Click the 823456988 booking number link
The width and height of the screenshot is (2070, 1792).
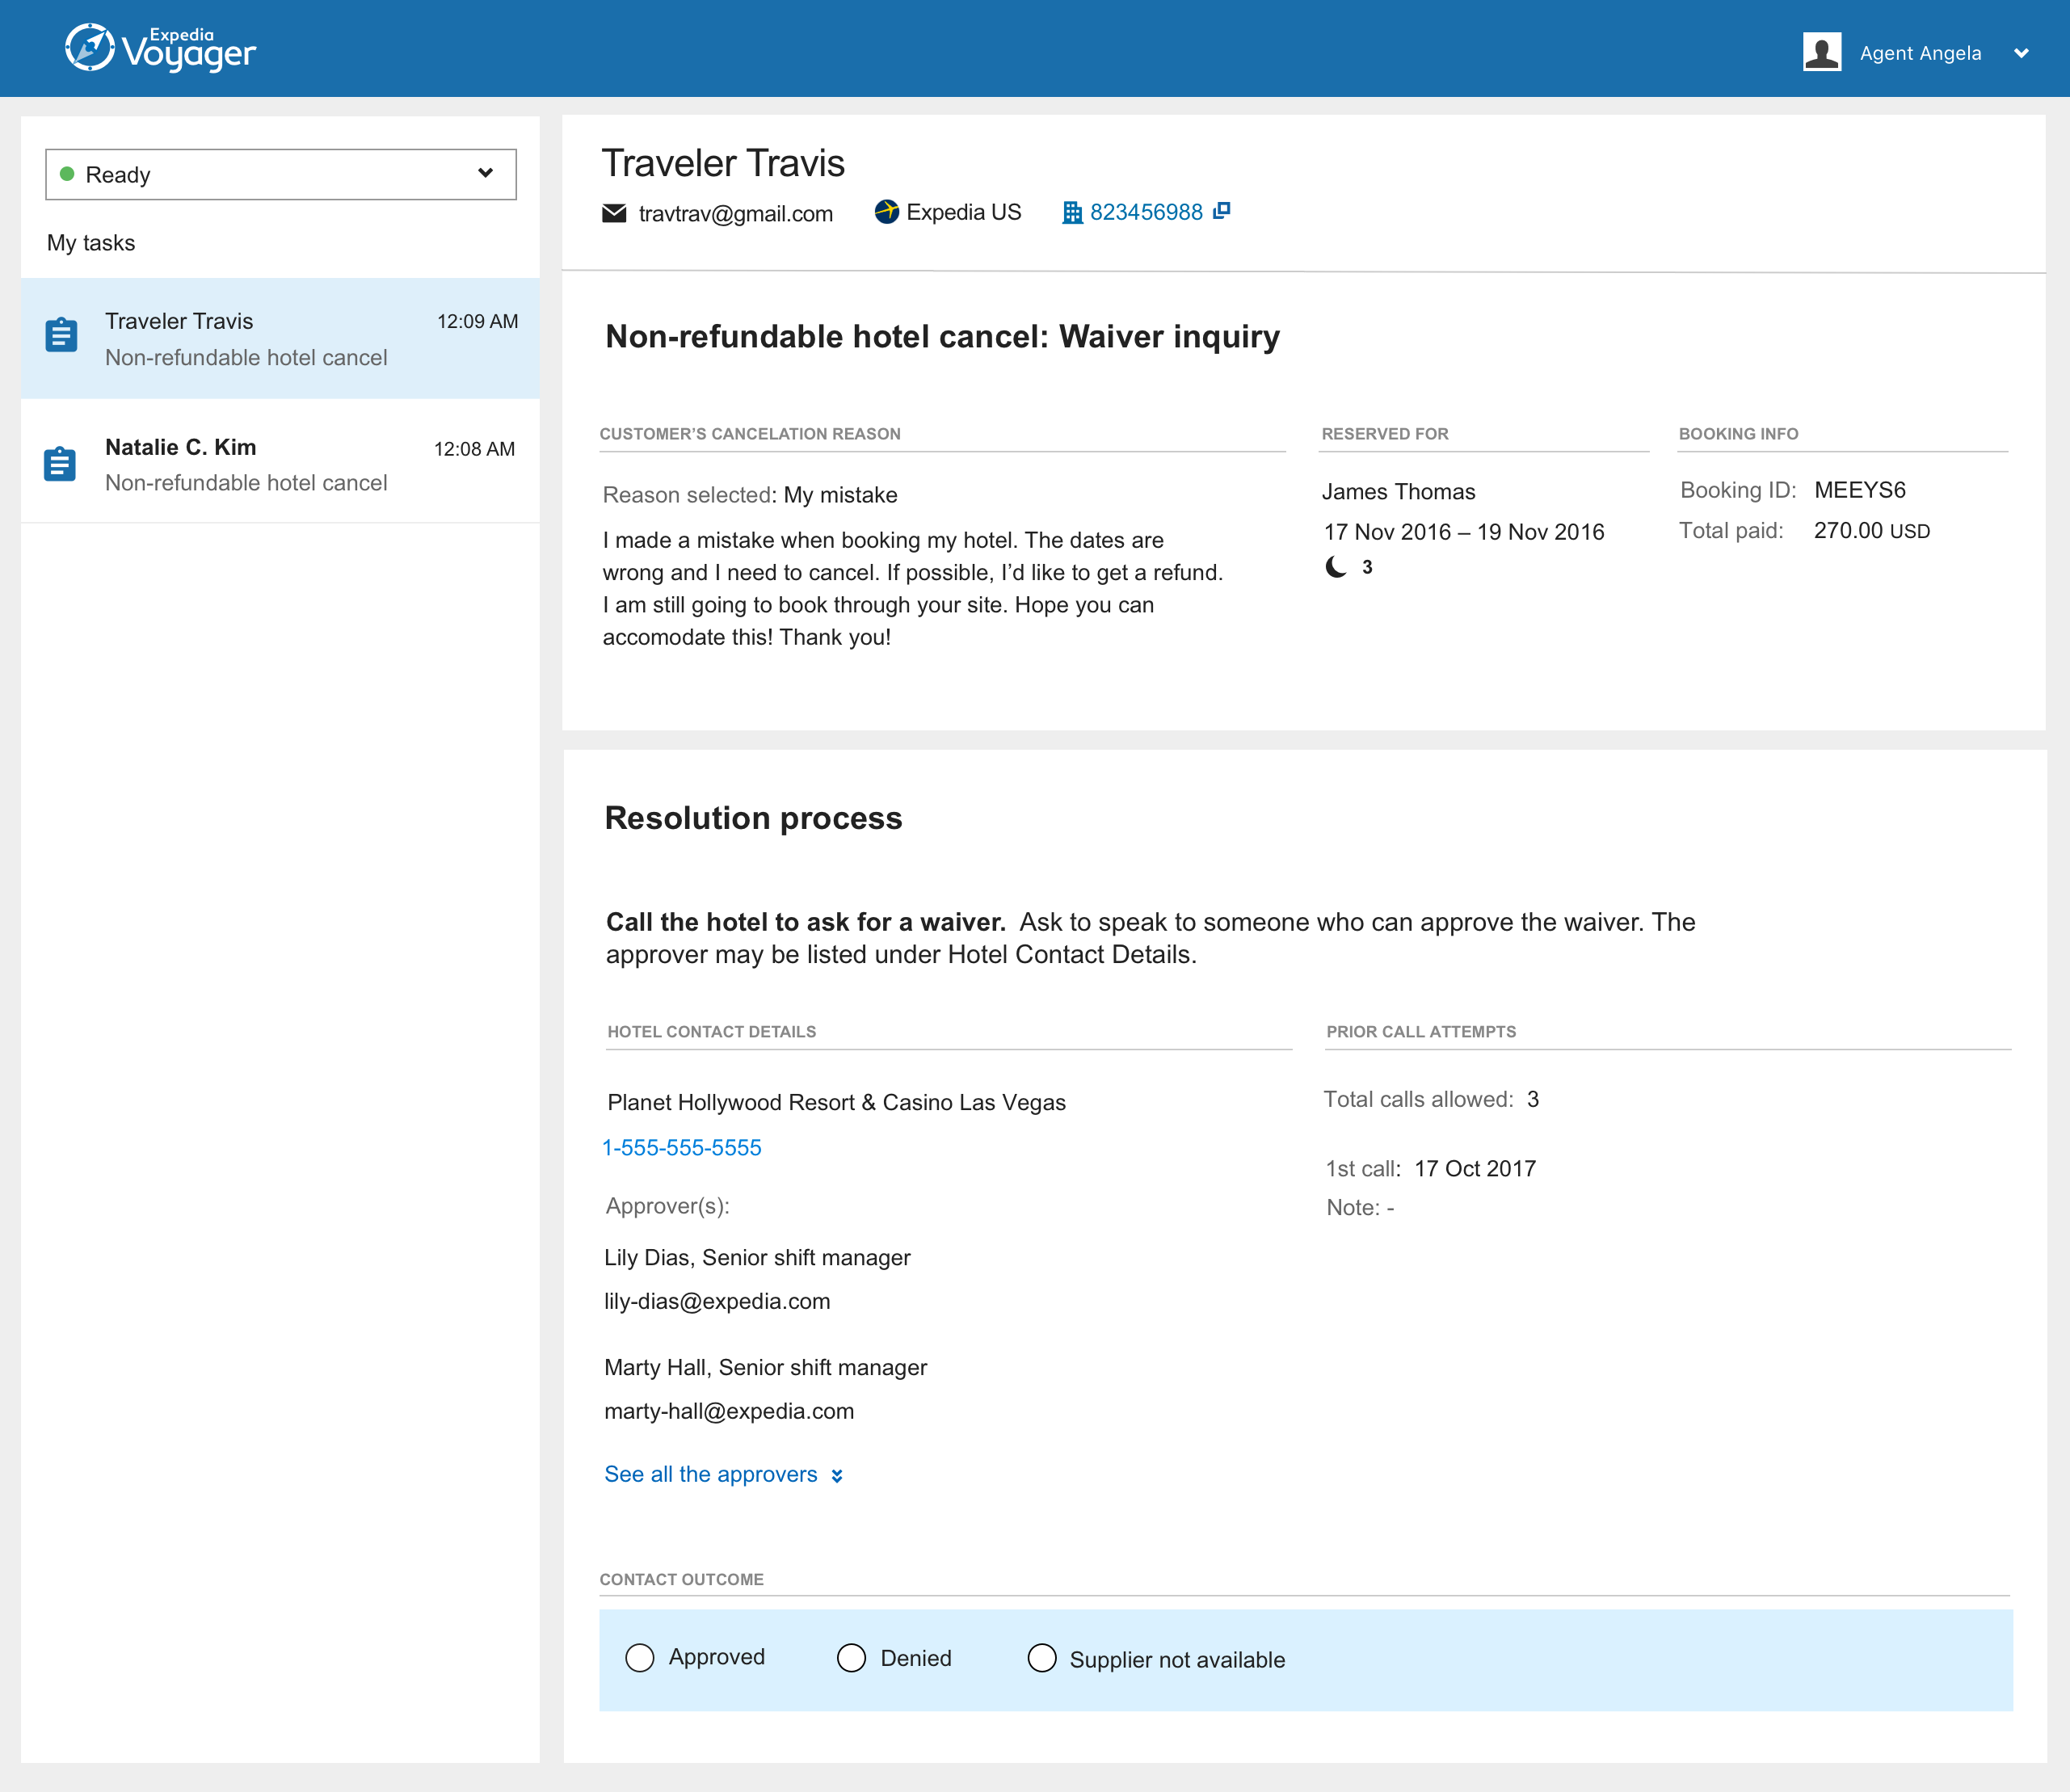[x=1146, y=211]
